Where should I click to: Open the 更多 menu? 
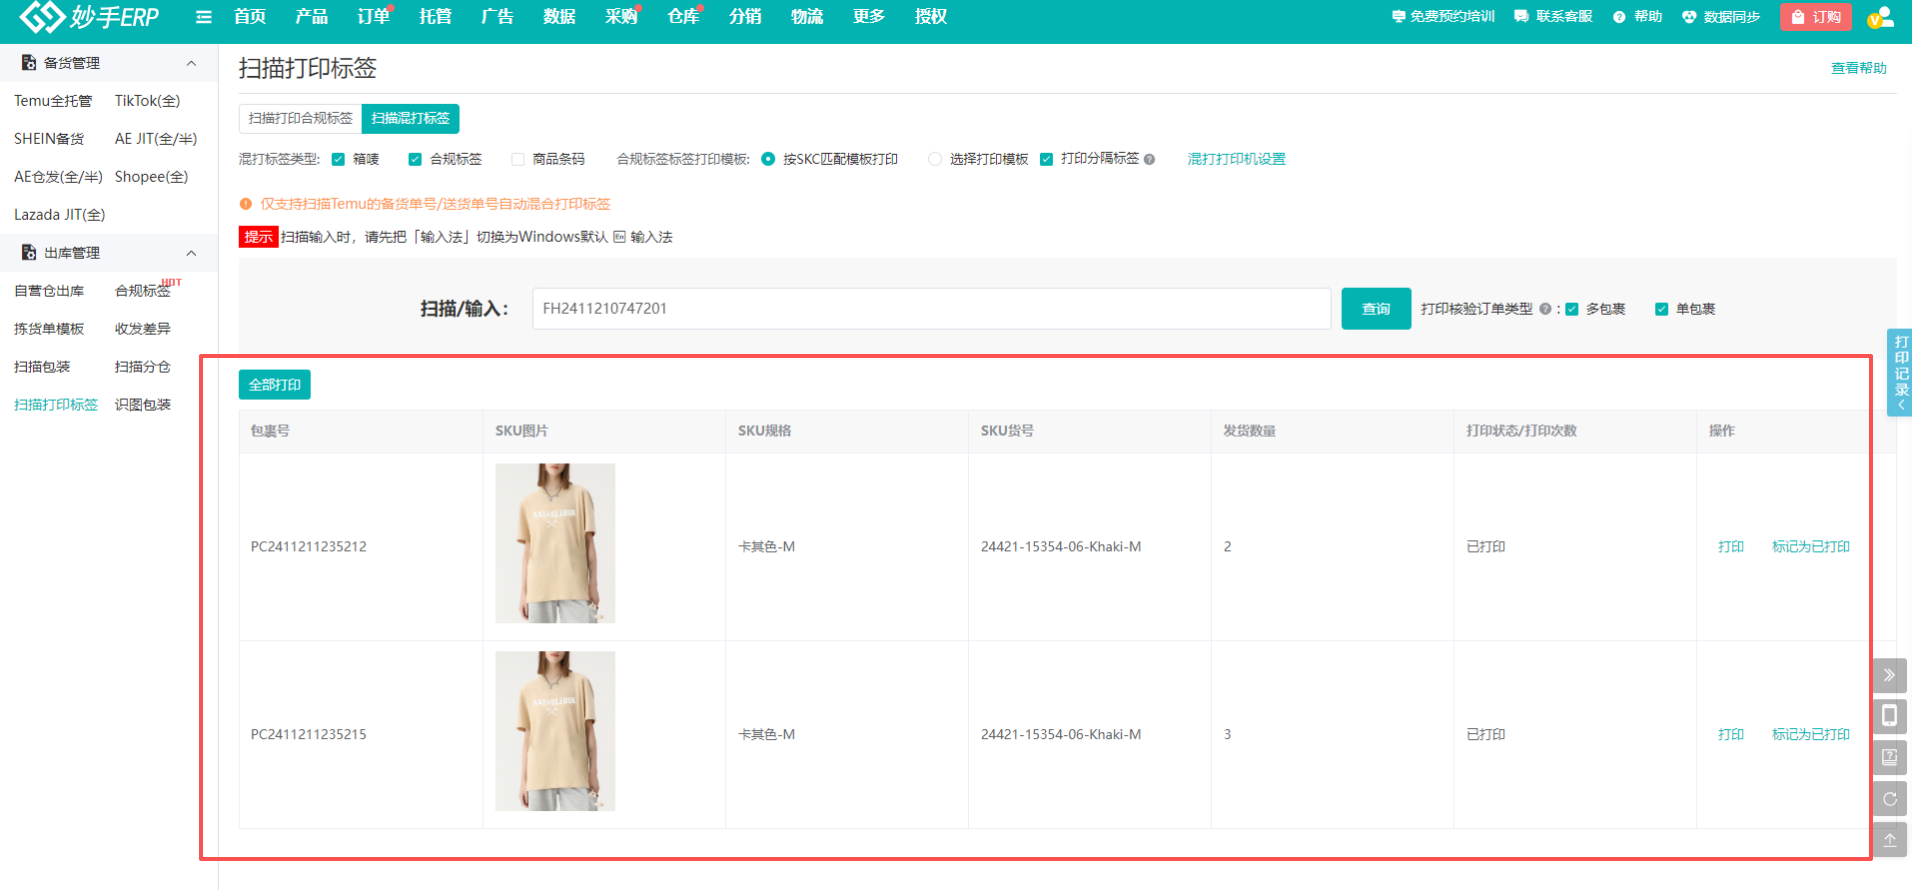coord(869,17)
